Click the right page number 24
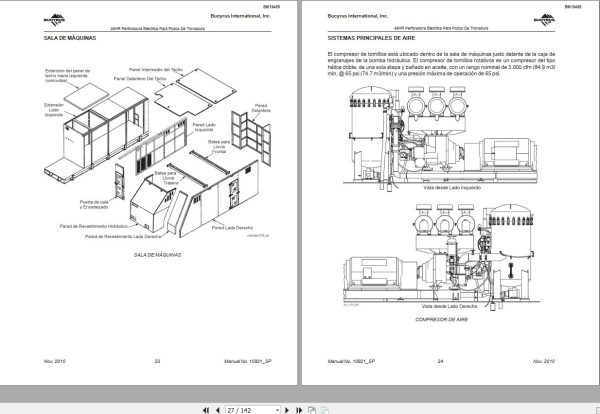Image resolution: width=600 pixels, height=414 pixels. (x=440, y=361)
